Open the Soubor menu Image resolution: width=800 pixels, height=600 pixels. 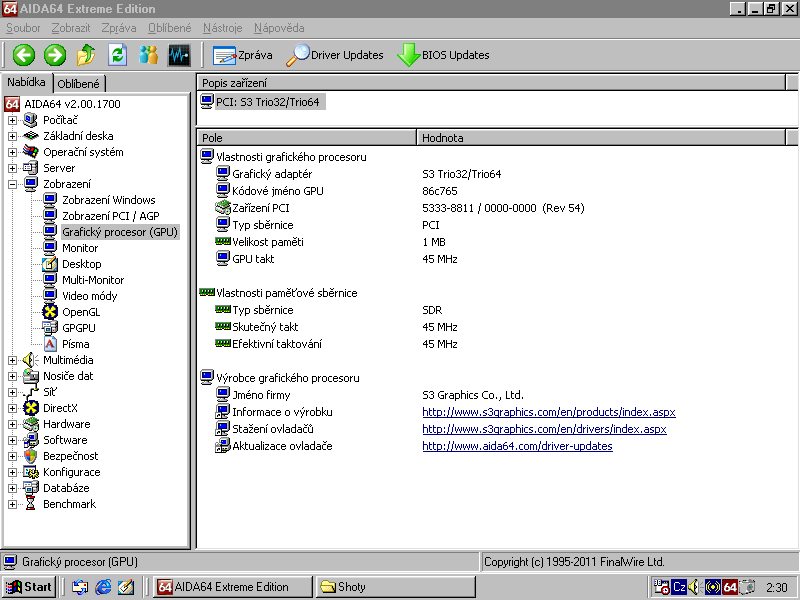click(23, 28)
